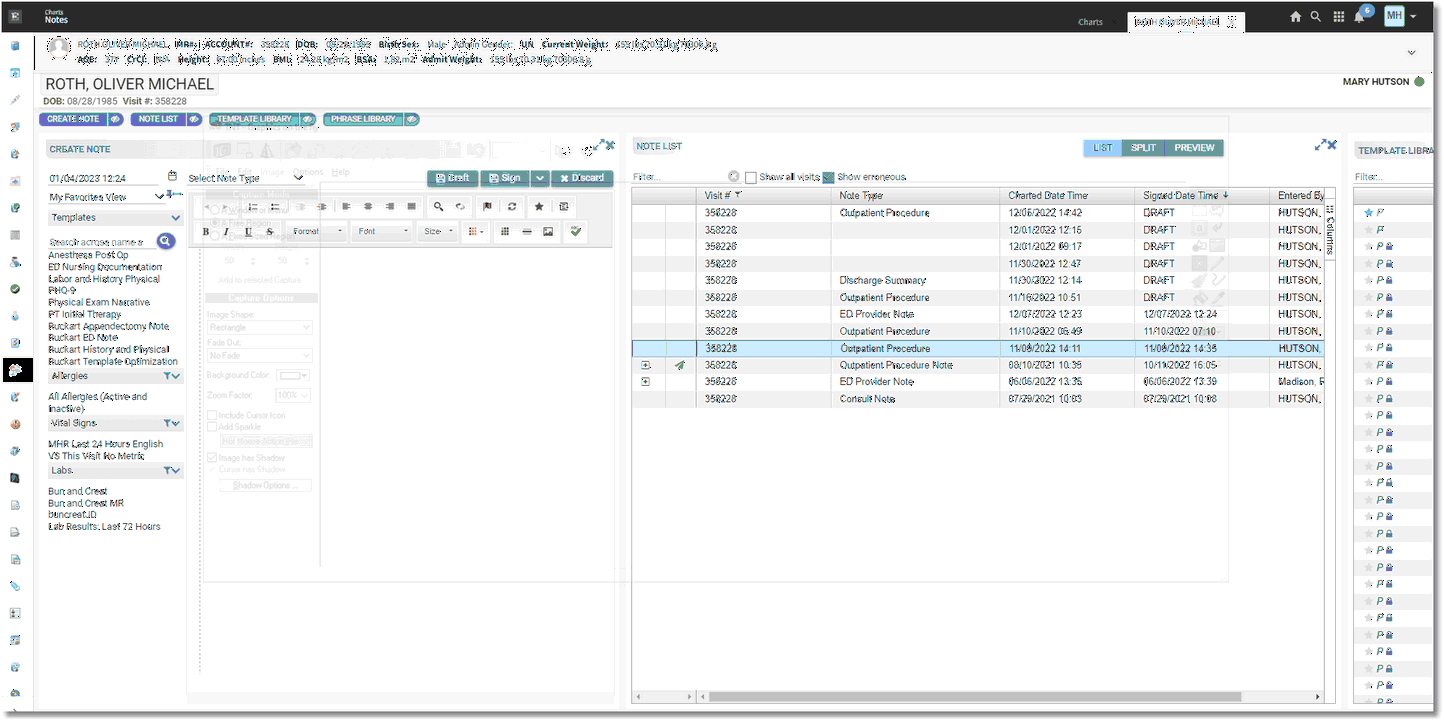Screen dimensions: 1444x722
Task: Open search with magnifier icon in top bar
Action: 1316,17
